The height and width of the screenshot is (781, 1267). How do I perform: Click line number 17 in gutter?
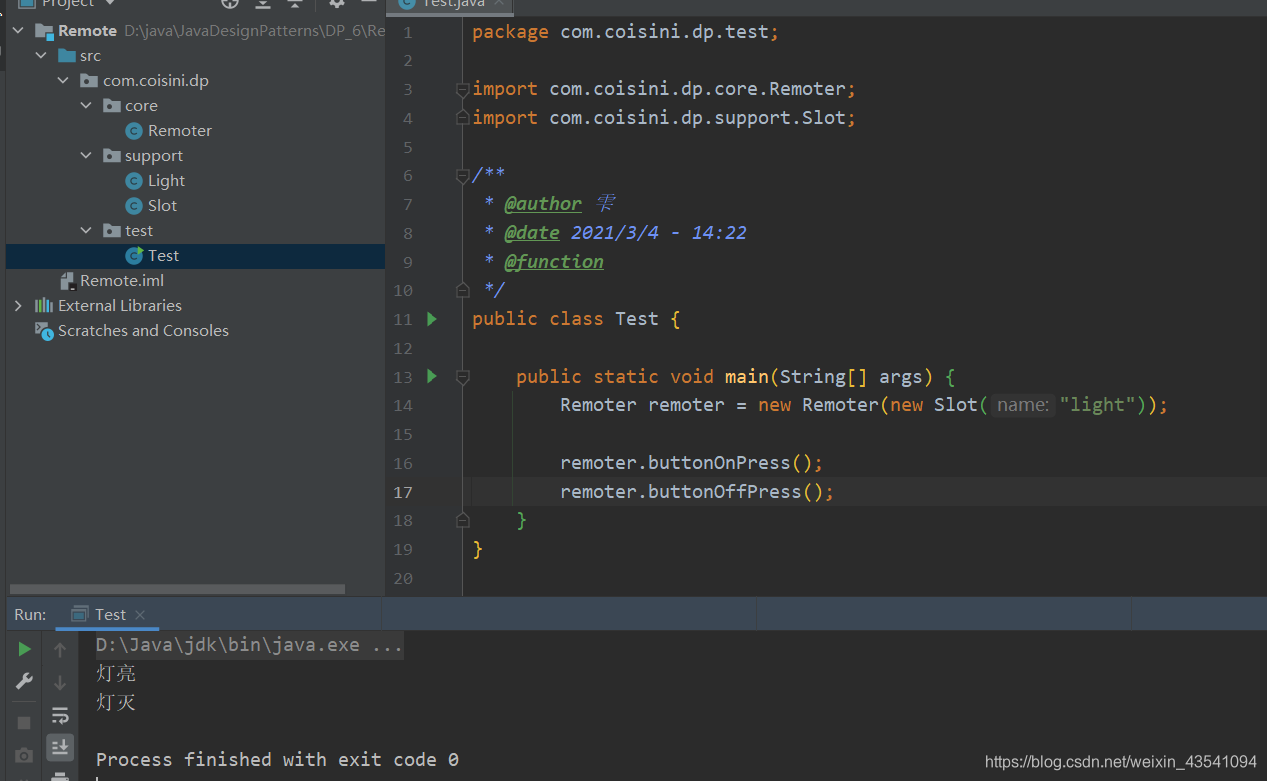click(403, 492)
